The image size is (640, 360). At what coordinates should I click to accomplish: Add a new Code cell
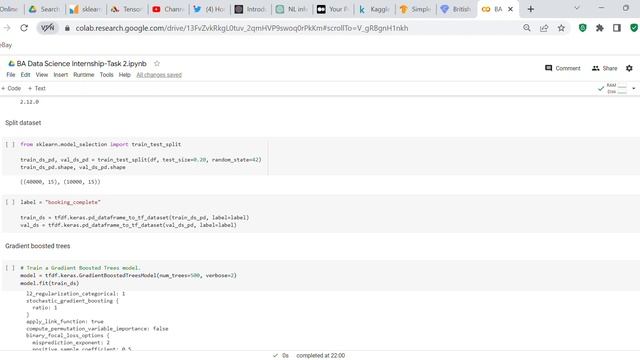[11, 88]
